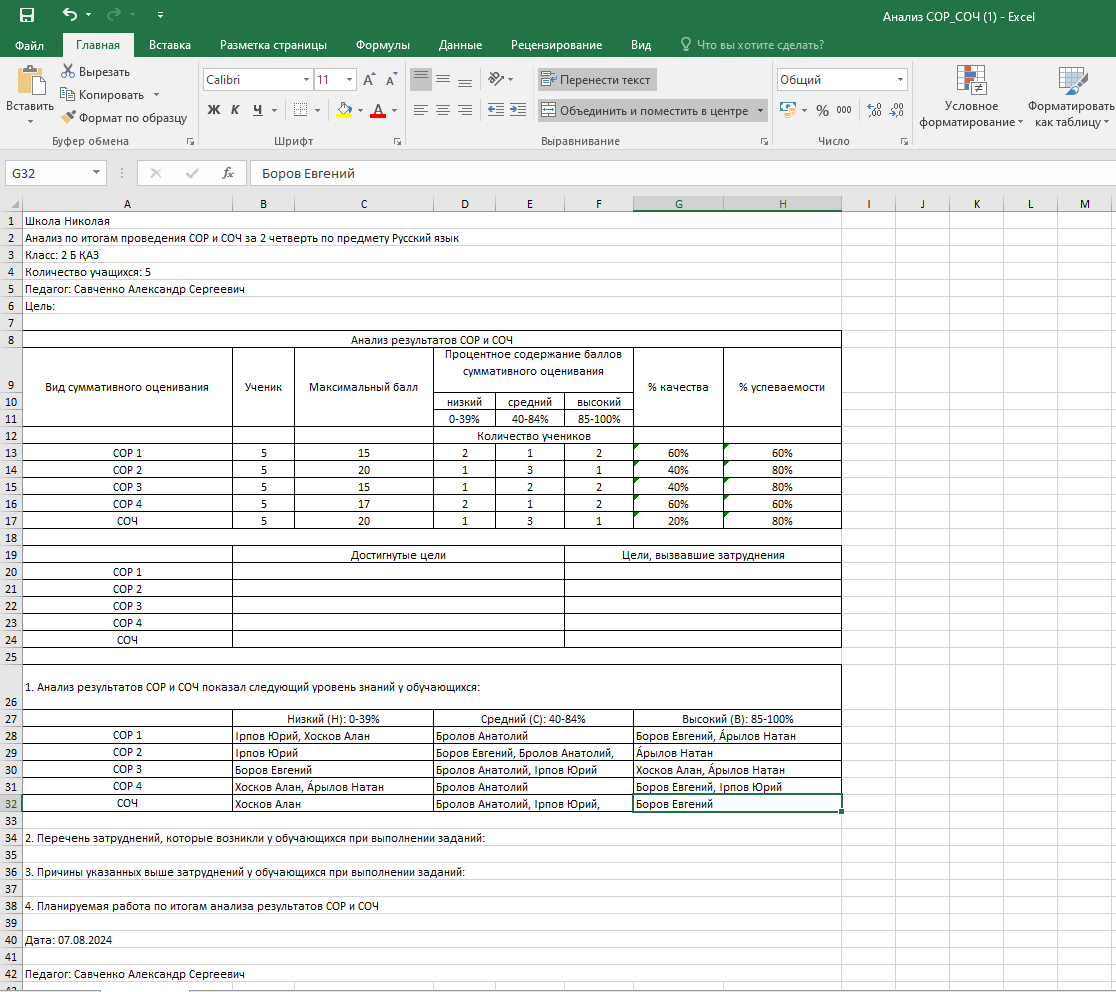Click the insert function fx icon
Viewport: 1116px width, 992px height.
[228, 173]
